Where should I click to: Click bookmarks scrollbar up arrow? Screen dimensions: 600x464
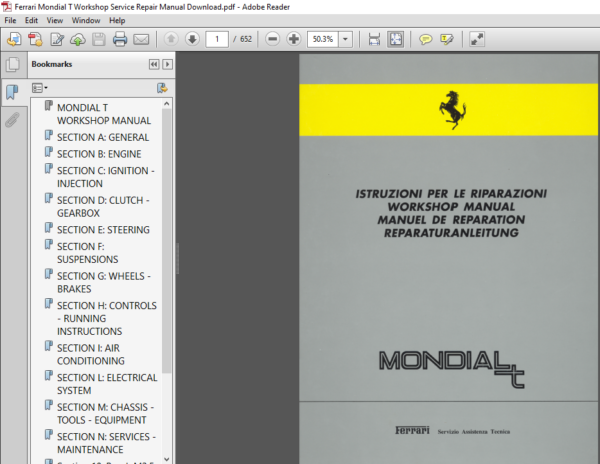click(166, 104)
